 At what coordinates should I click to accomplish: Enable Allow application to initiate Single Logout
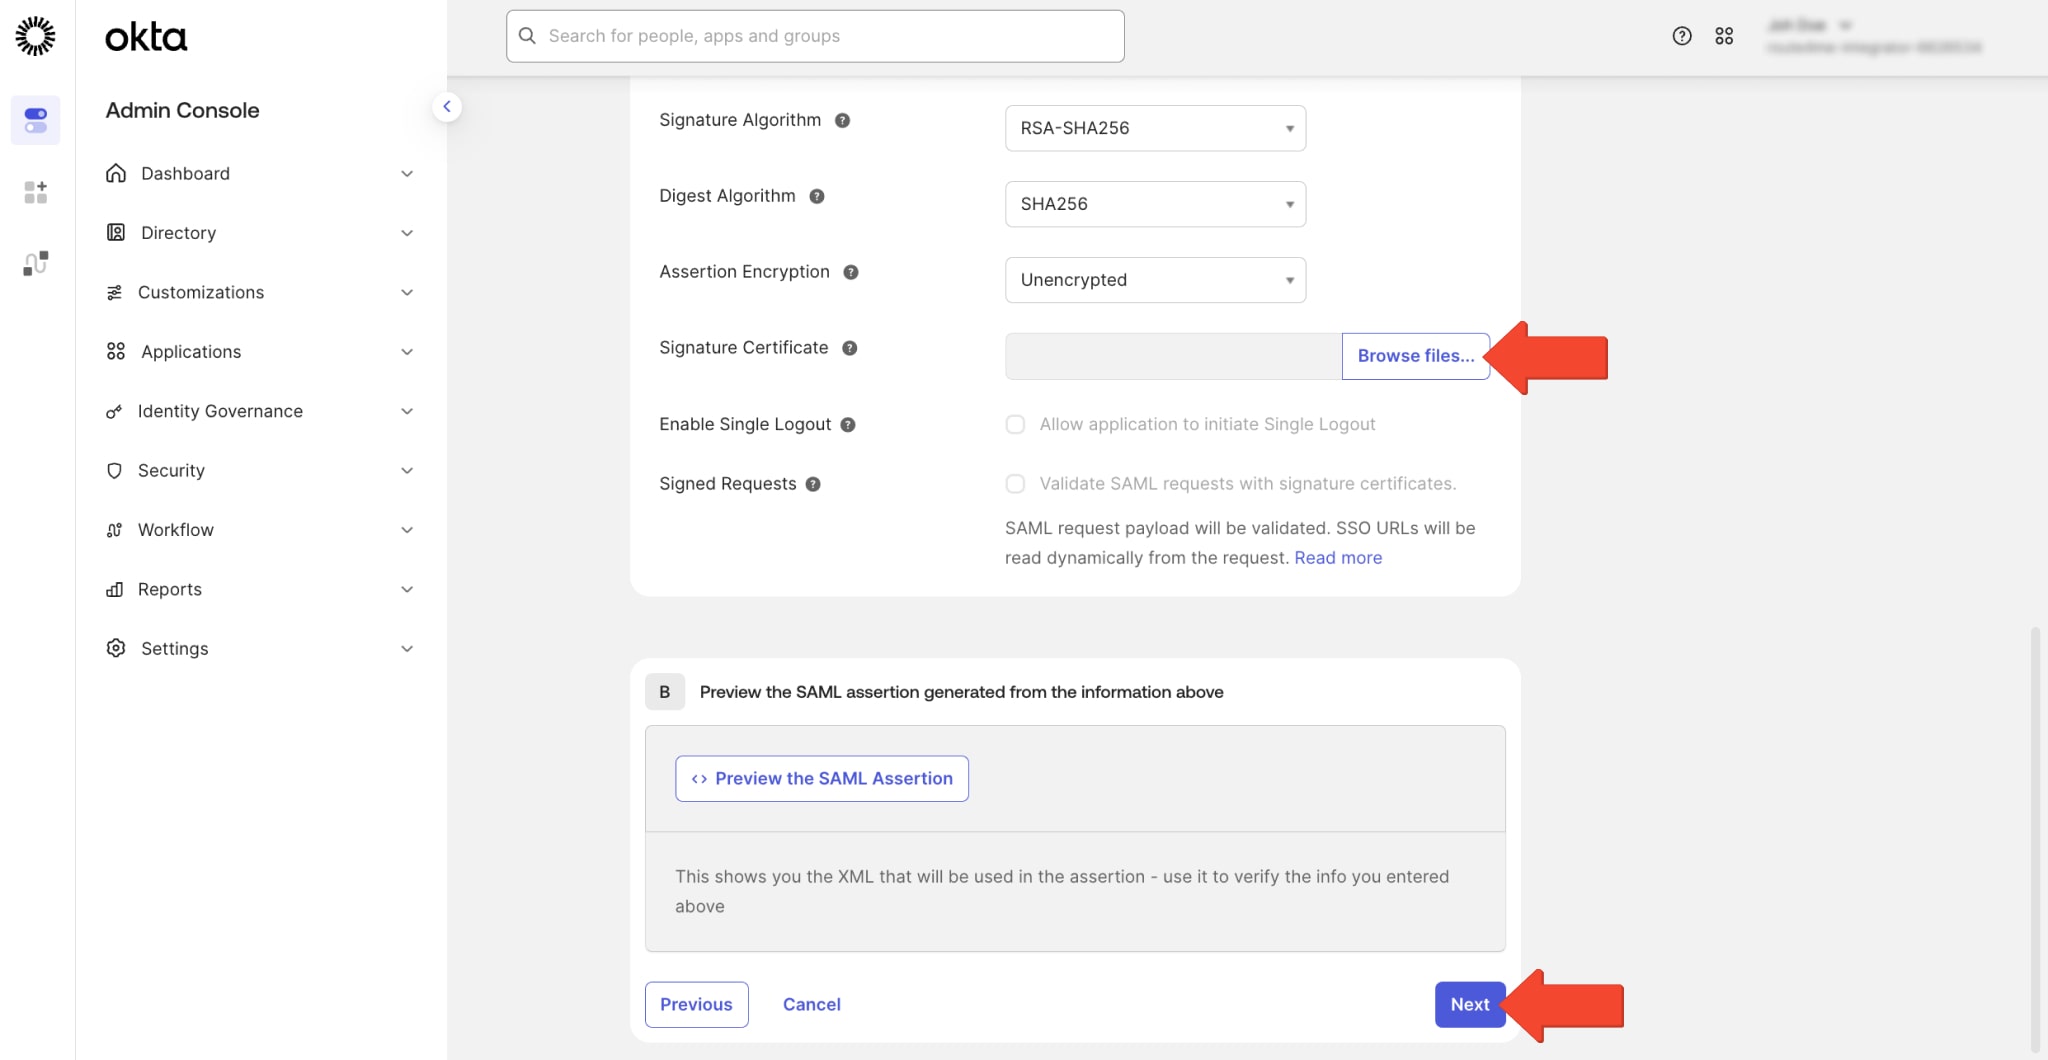(1015, 424)
